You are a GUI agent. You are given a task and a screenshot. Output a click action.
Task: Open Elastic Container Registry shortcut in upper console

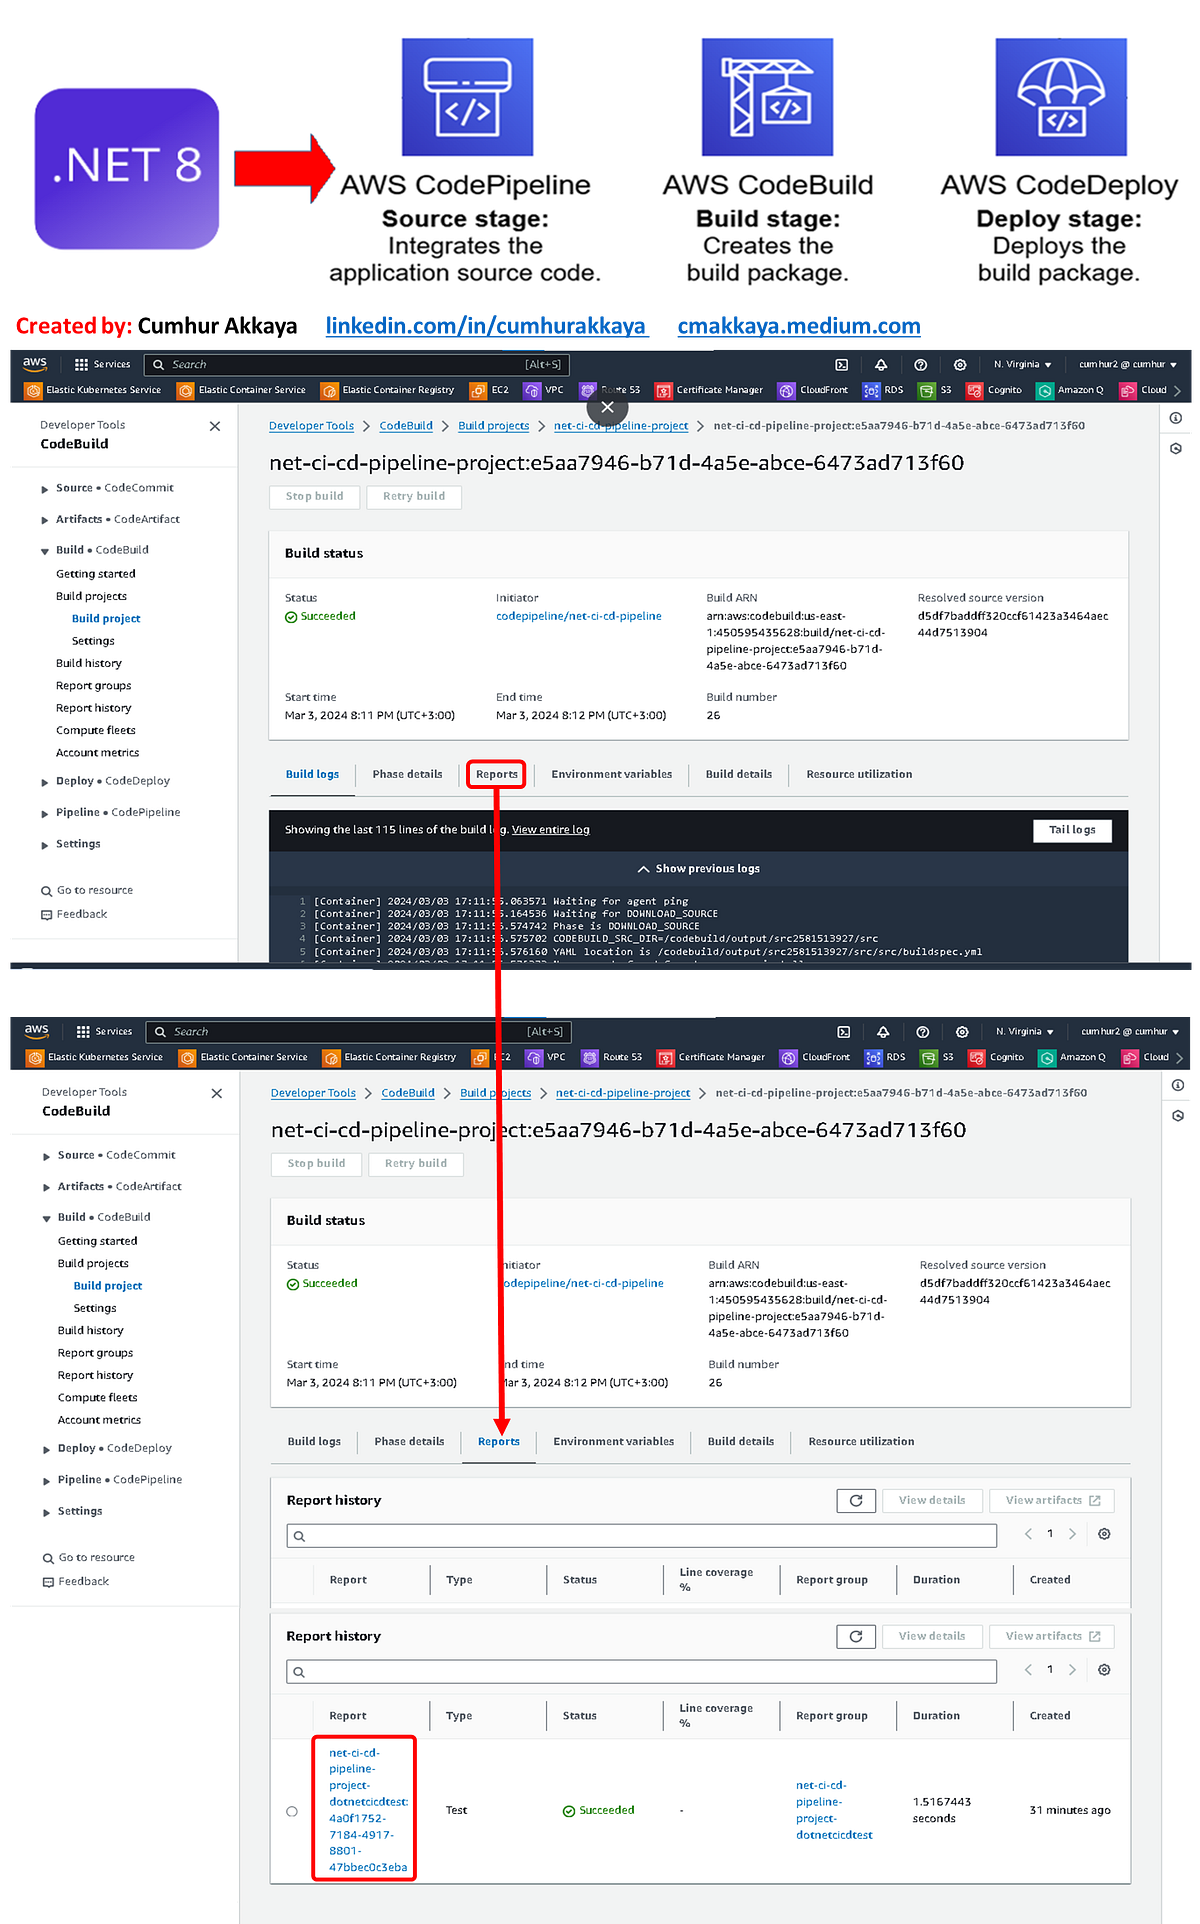pyautogui.click(x=389, y=390)
